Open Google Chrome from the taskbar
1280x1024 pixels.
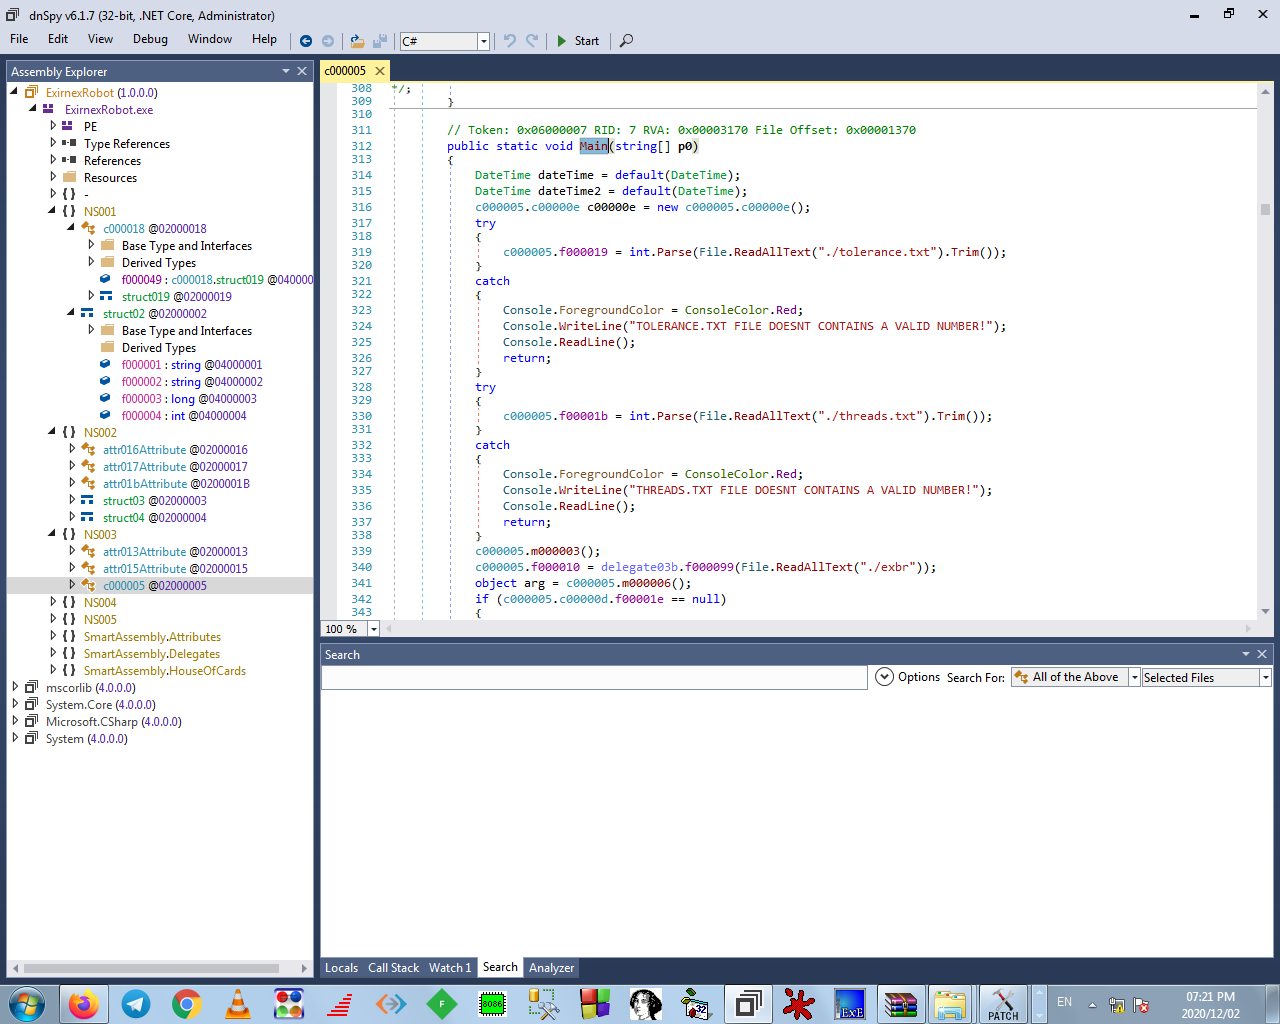coord(187,1004)
